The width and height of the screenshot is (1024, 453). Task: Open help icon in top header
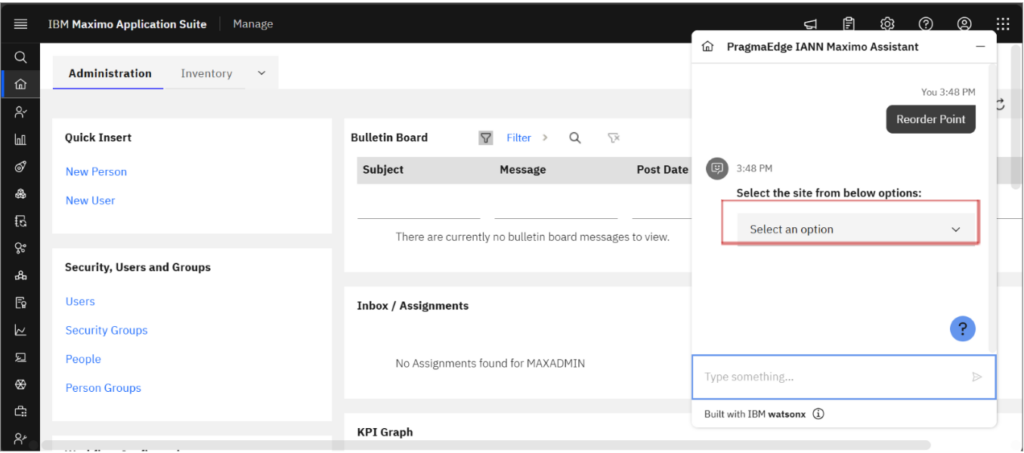(925, 24)
